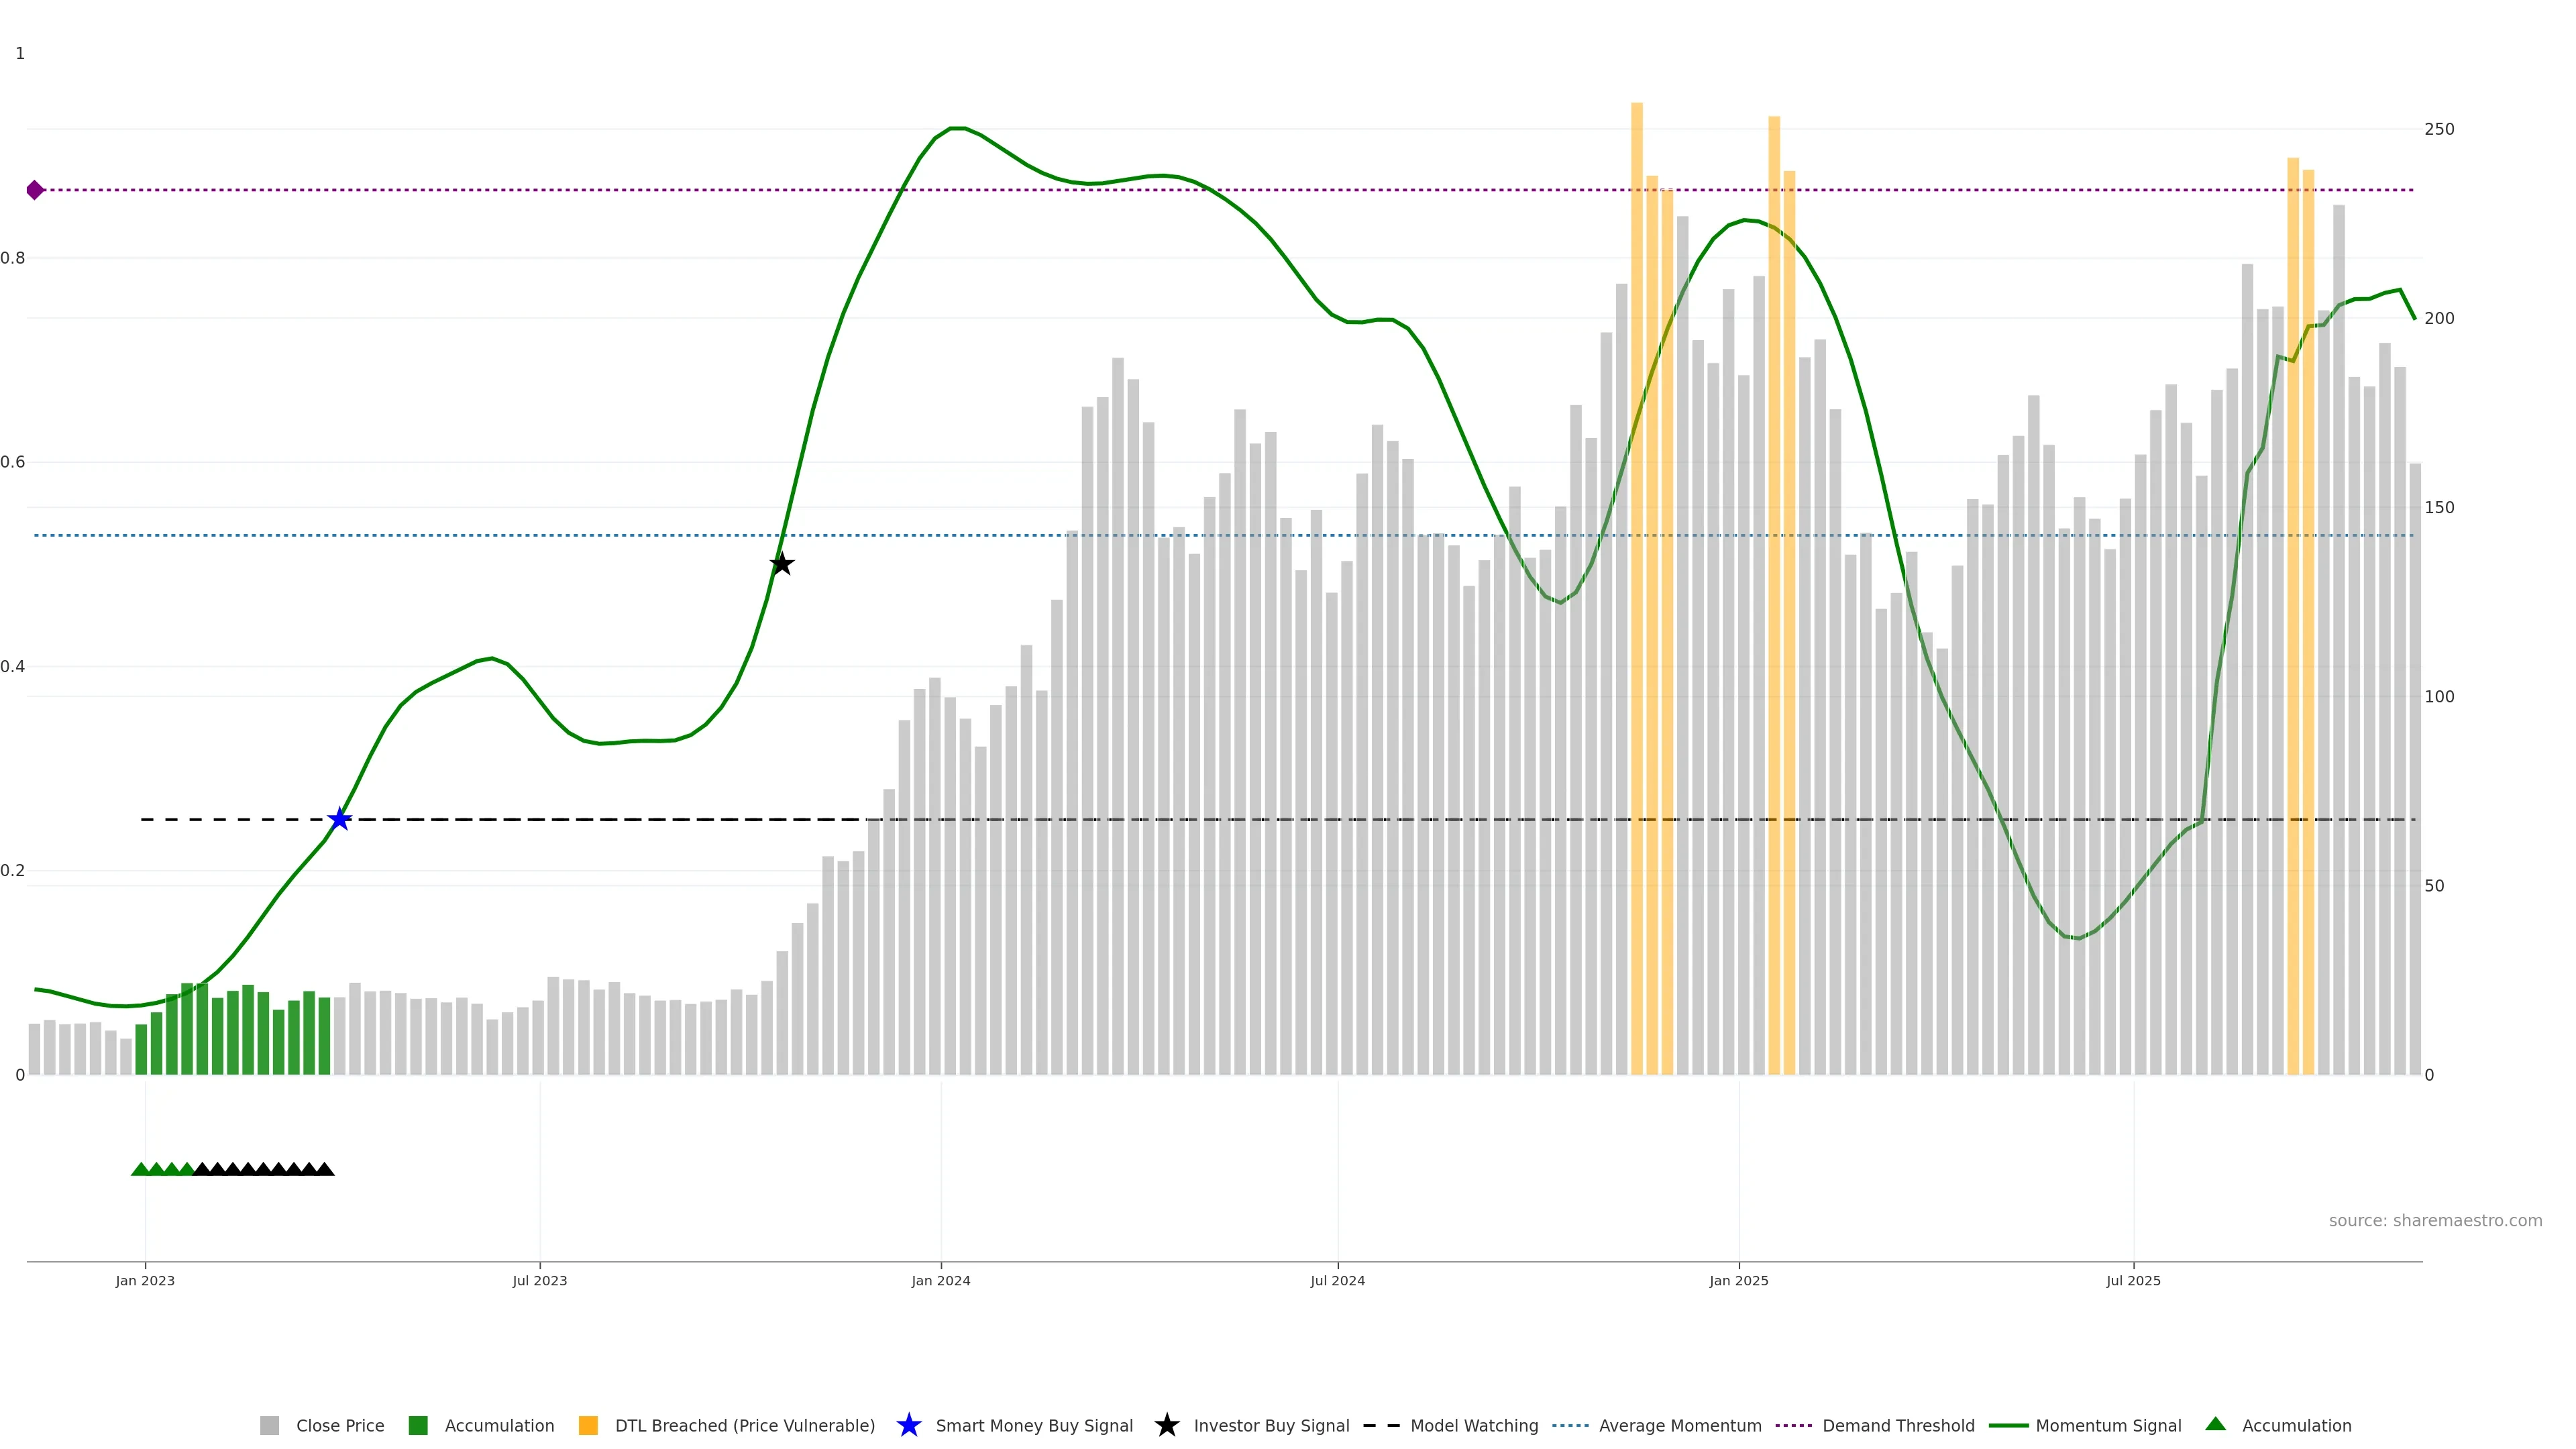This screenshot has height=1449, width=2576.
Task: Click the black Investor Buy Signal star on the chart
Action: pos(782,564)
